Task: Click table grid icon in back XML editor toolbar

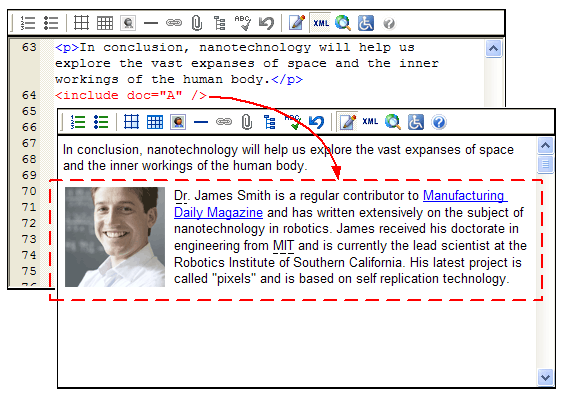Action: [105, 23]
